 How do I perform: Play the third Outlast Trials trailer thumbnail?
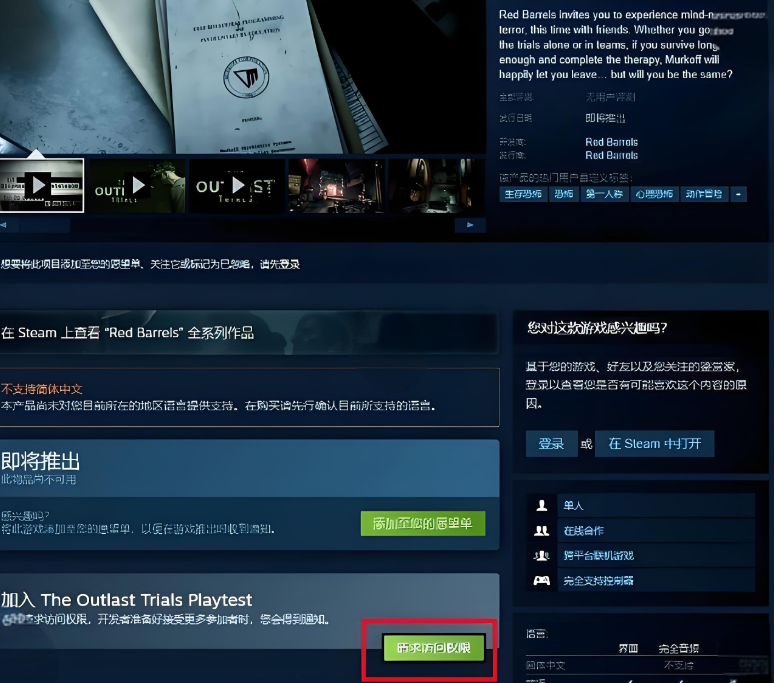tap(237, 186)
